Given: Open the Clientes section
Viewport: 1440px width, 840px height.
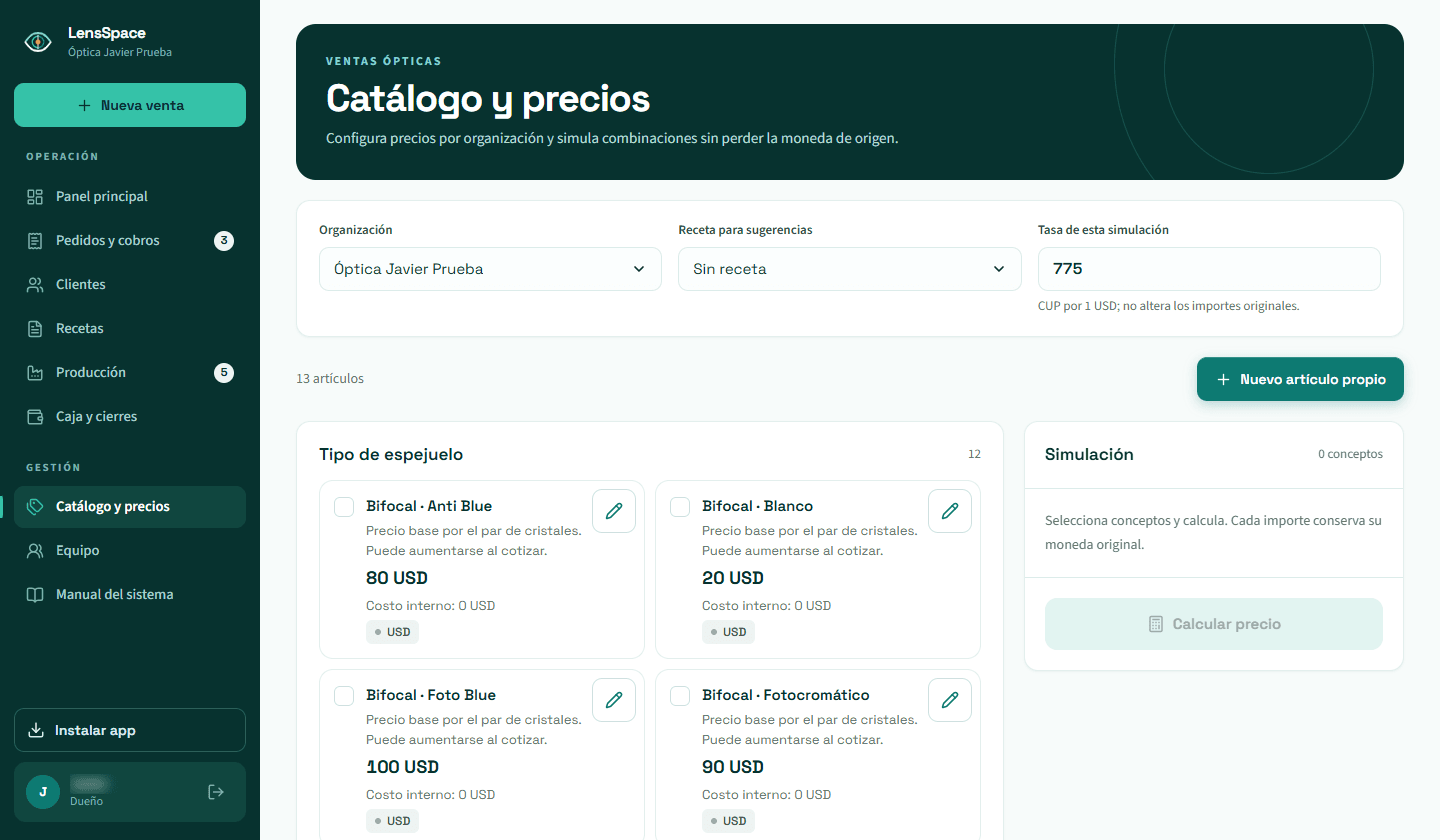Looking at the screenshot, I should point(130,285).
